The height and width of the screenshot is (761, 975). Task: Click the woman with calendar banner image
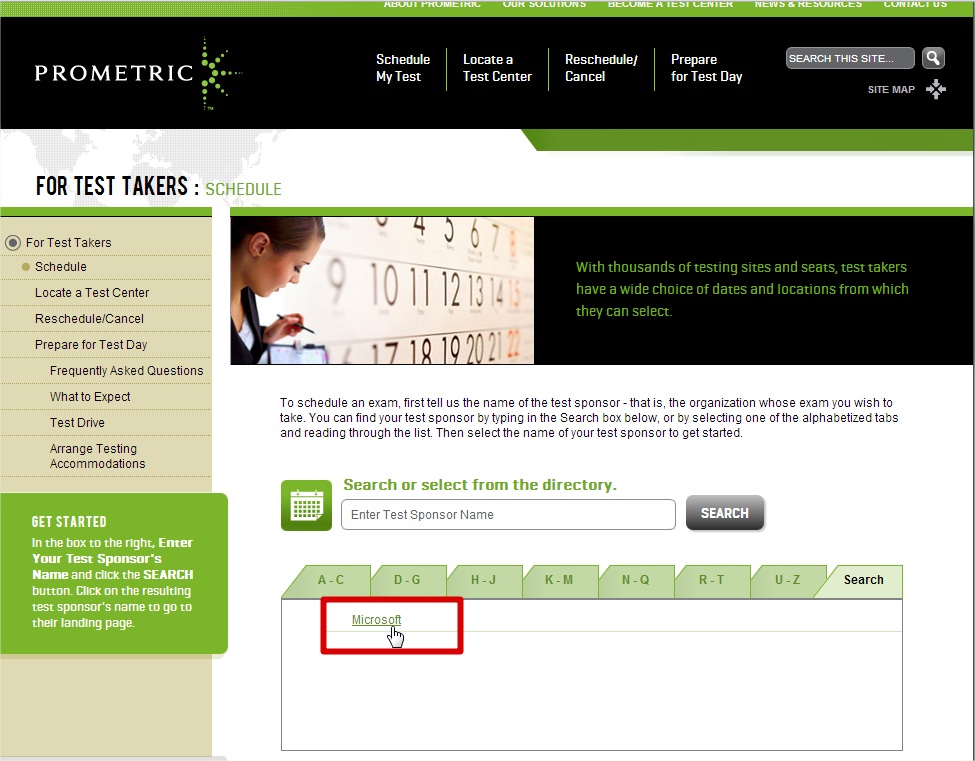pos(382,290)
